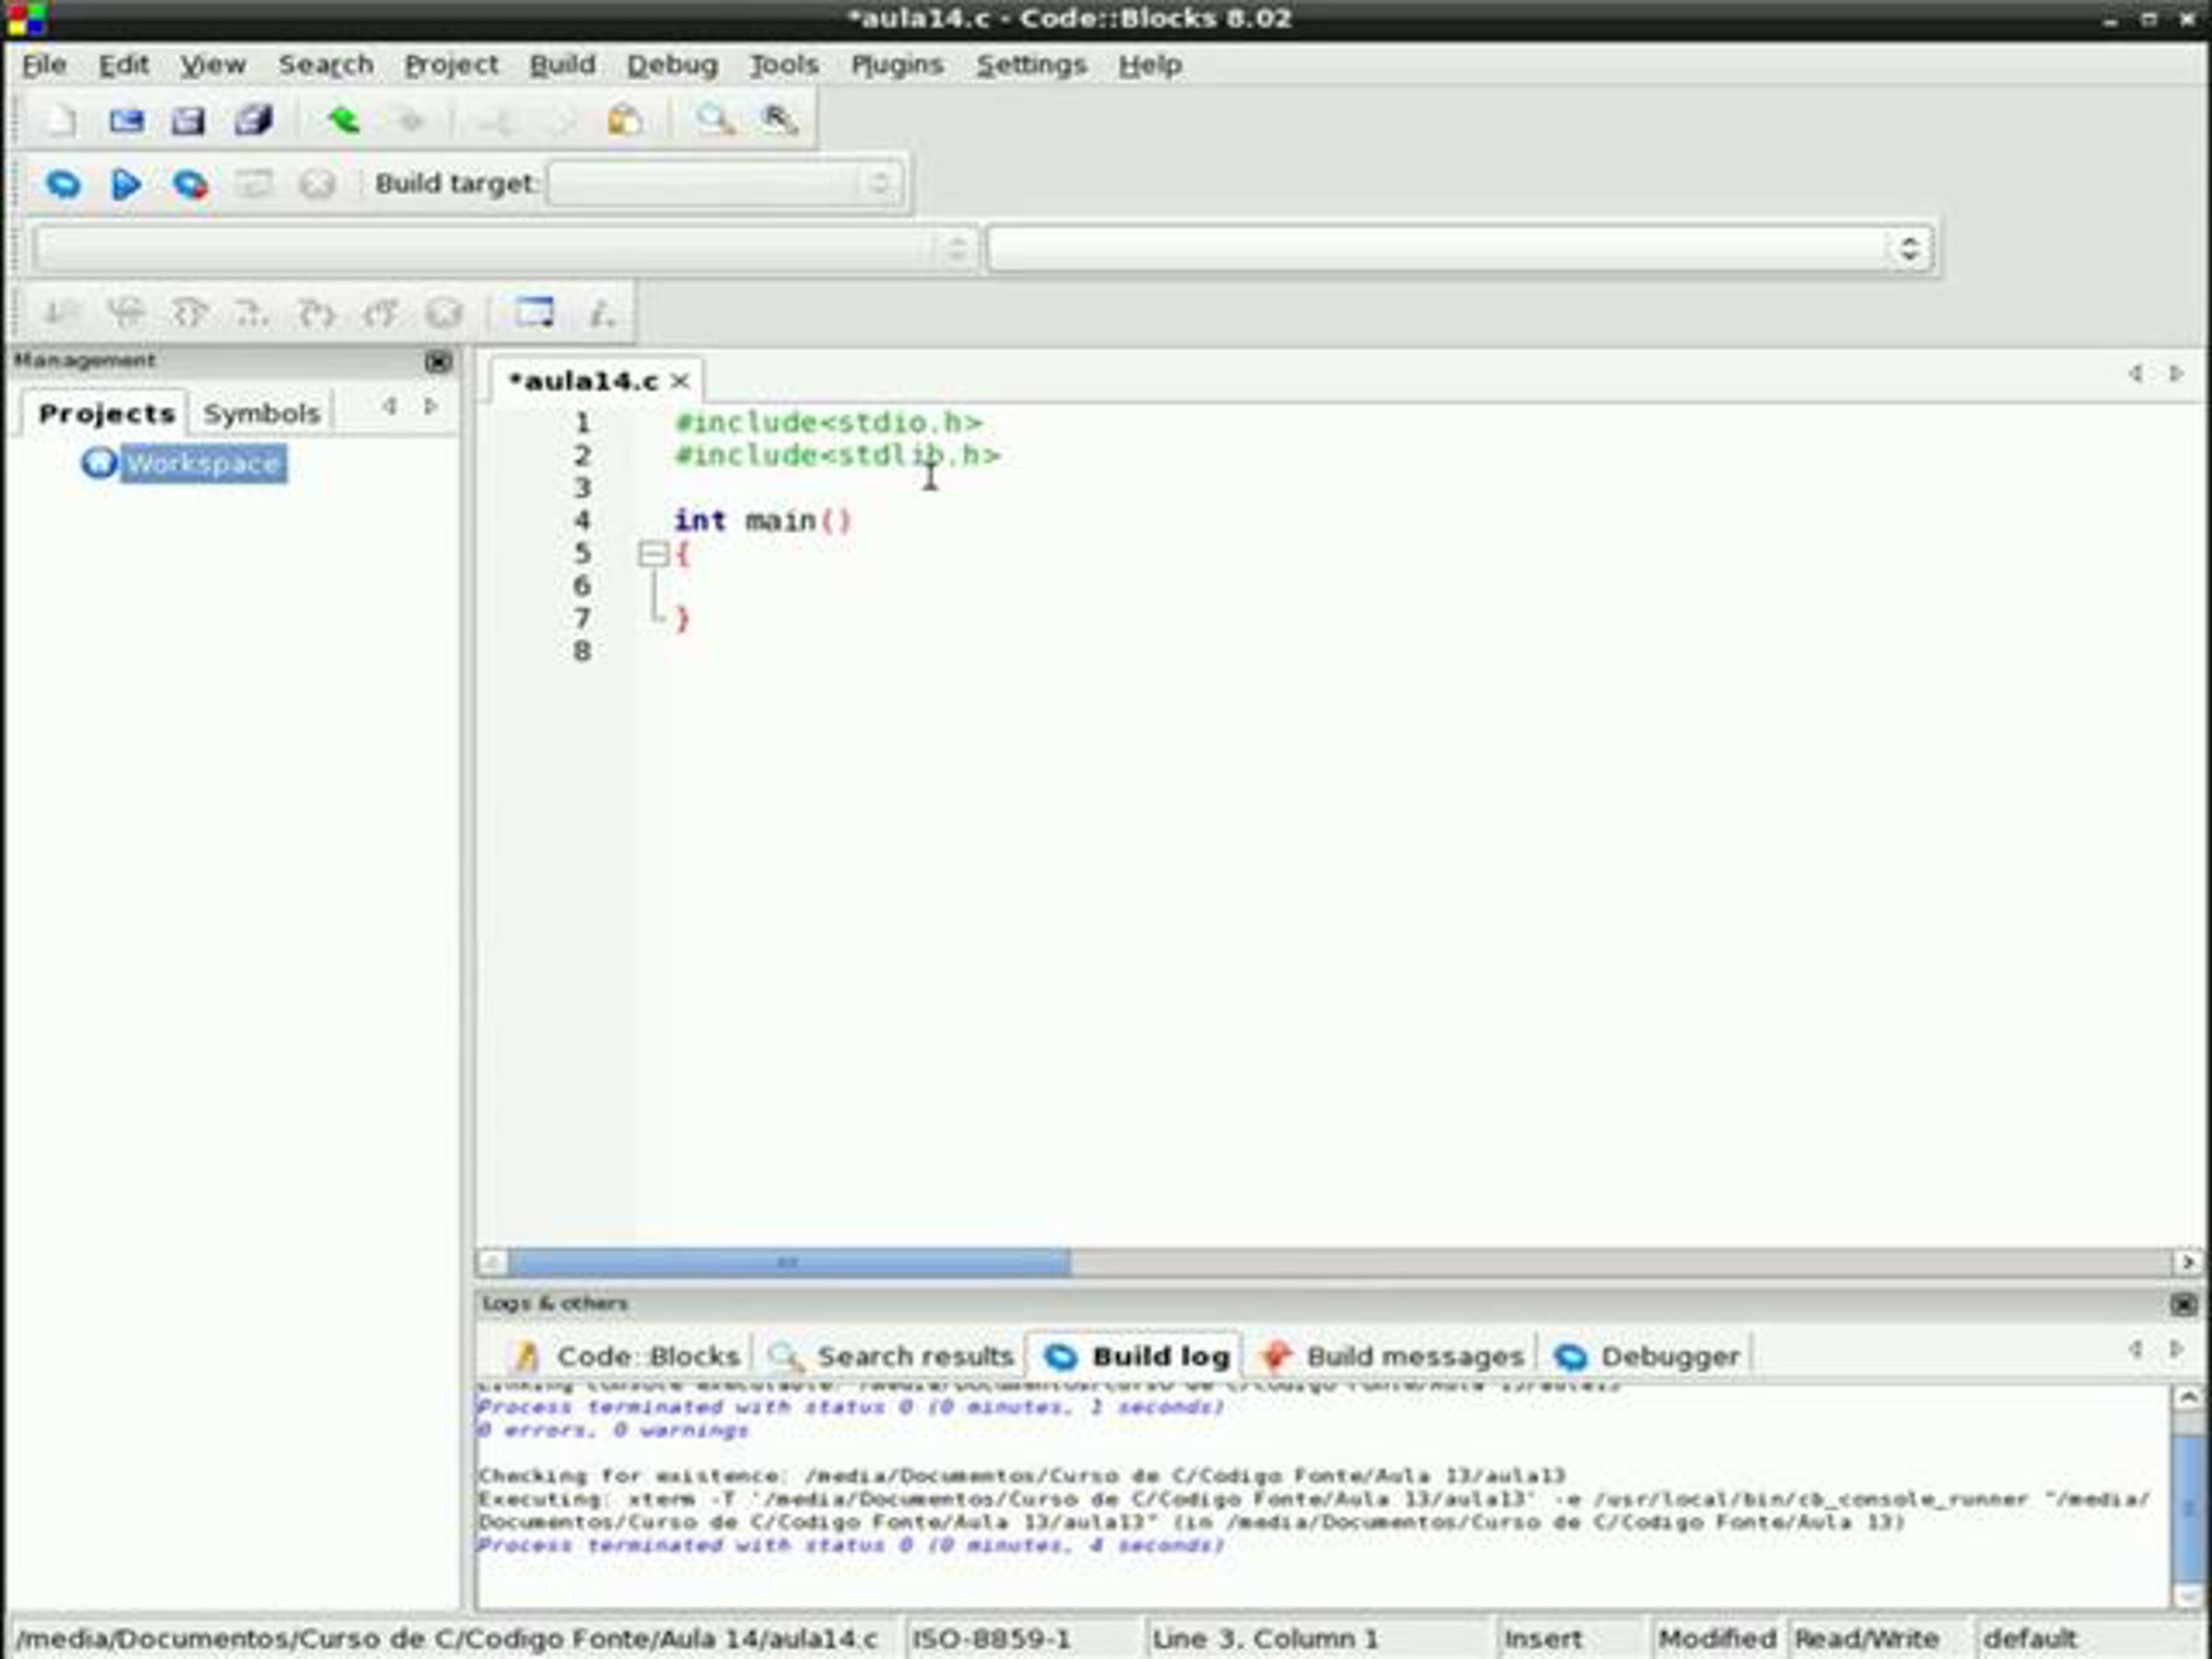Open the View menu
This screenshot has height=1659, width=2212.
point(213,65)
